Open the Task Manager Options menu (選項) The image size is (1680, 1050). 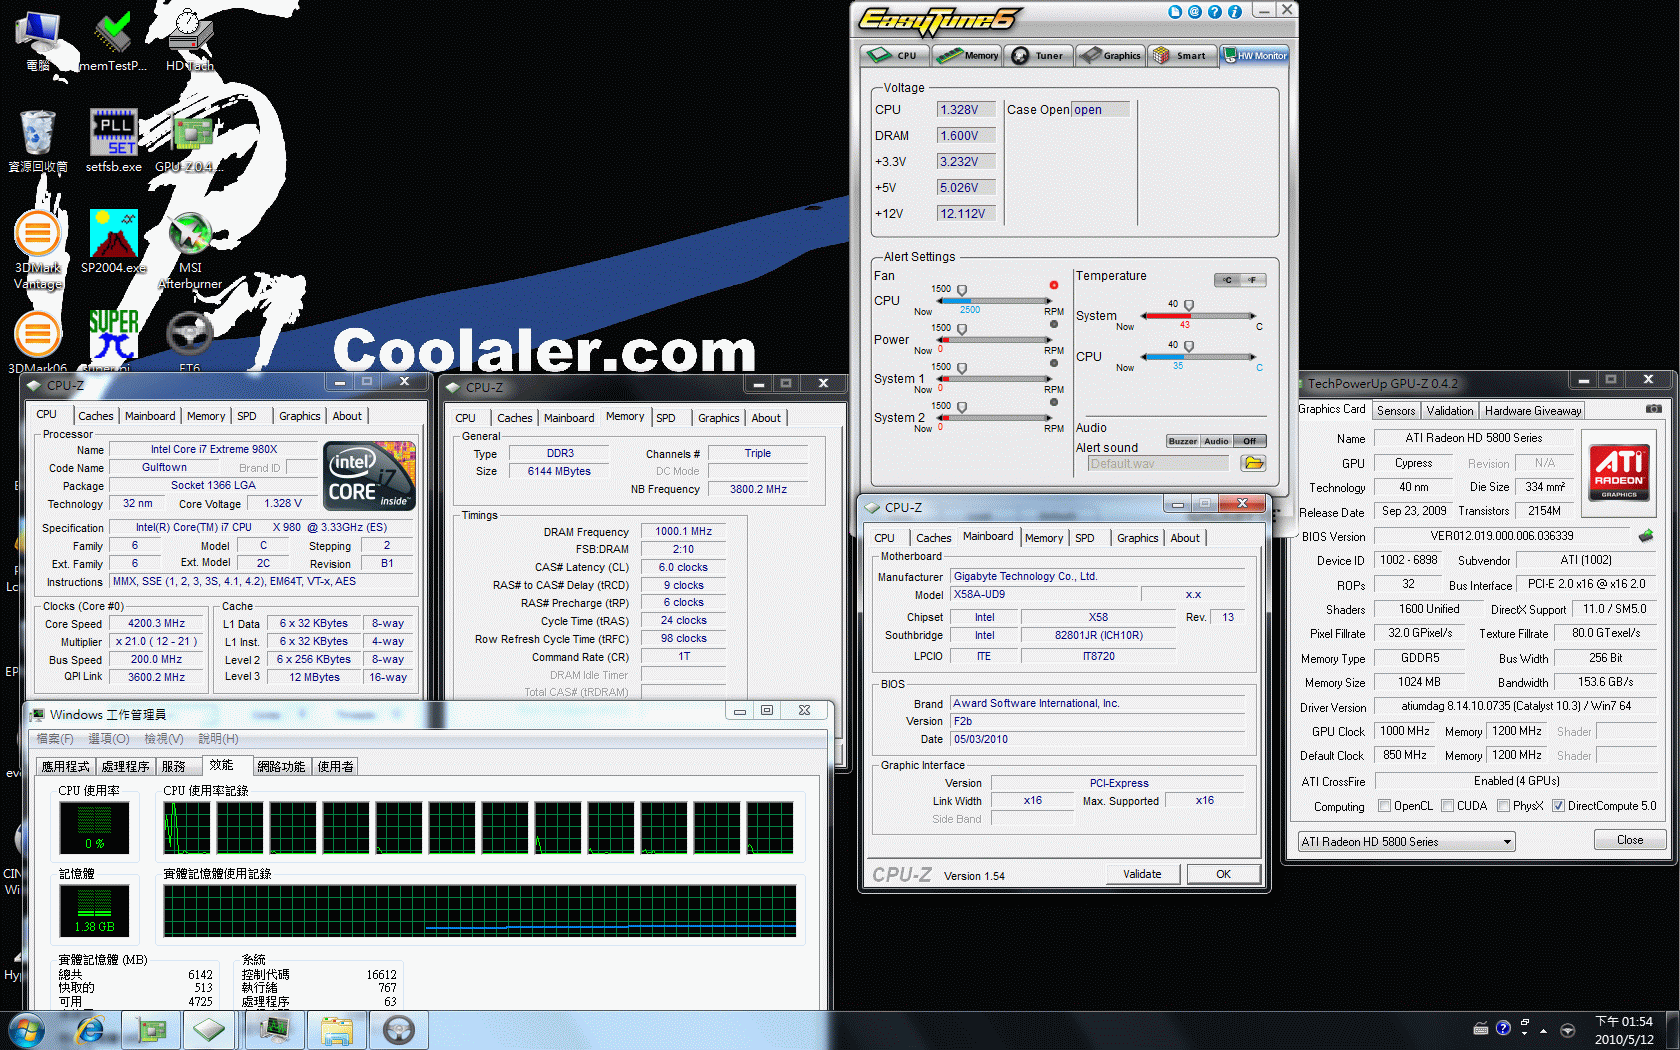(x=109, y=739)
